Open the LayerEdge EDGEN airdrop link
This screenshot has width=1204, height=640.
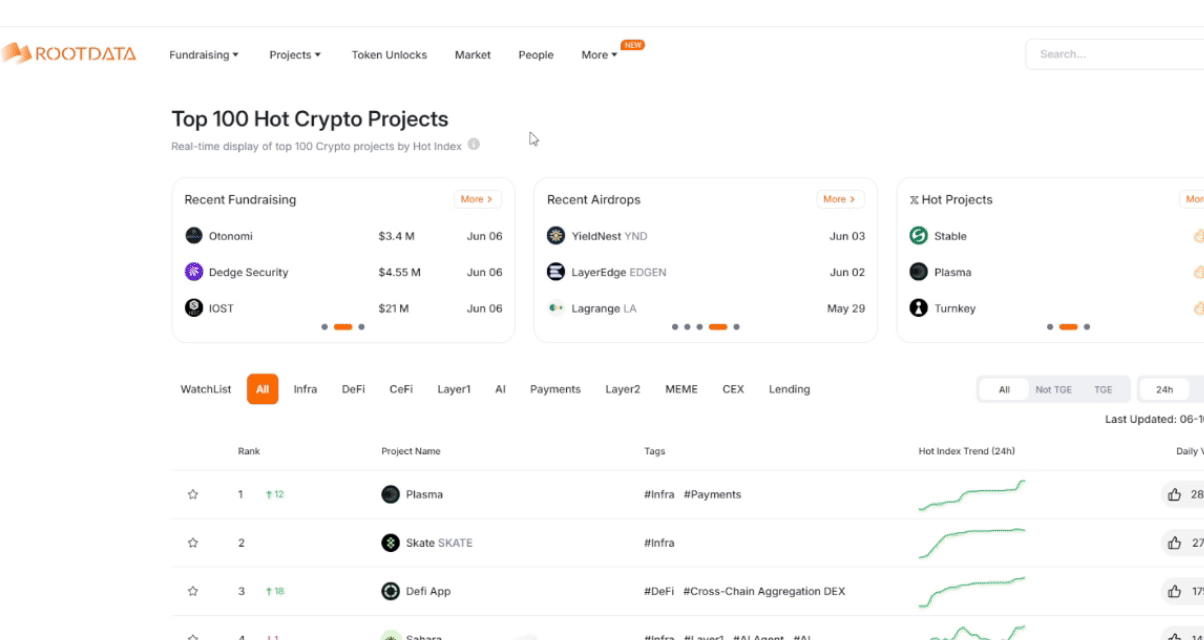(619, 272)
